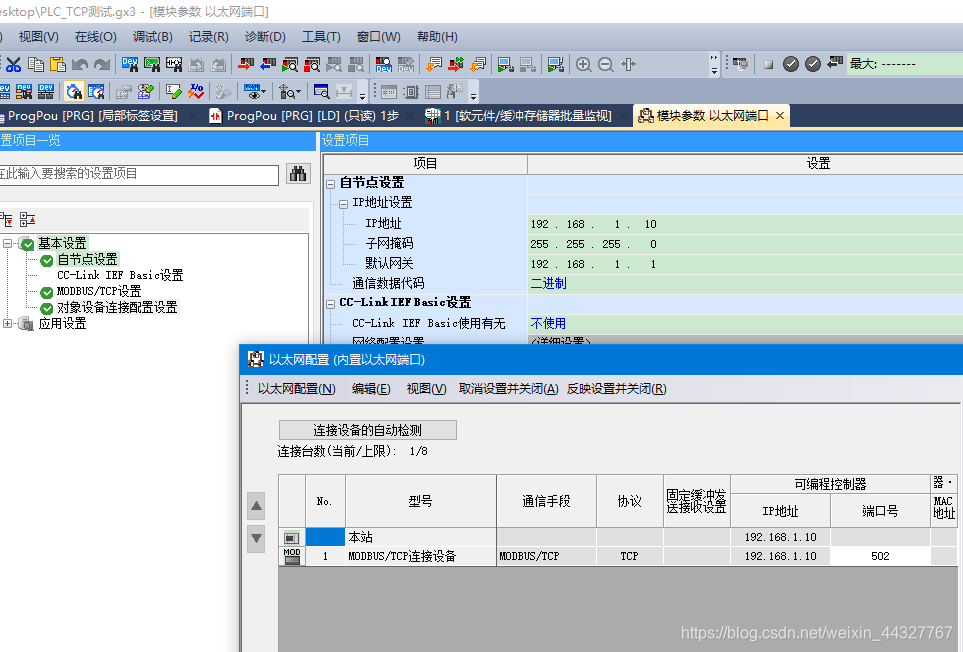Open the 工具(T) menu

click(x=321, y=37)
